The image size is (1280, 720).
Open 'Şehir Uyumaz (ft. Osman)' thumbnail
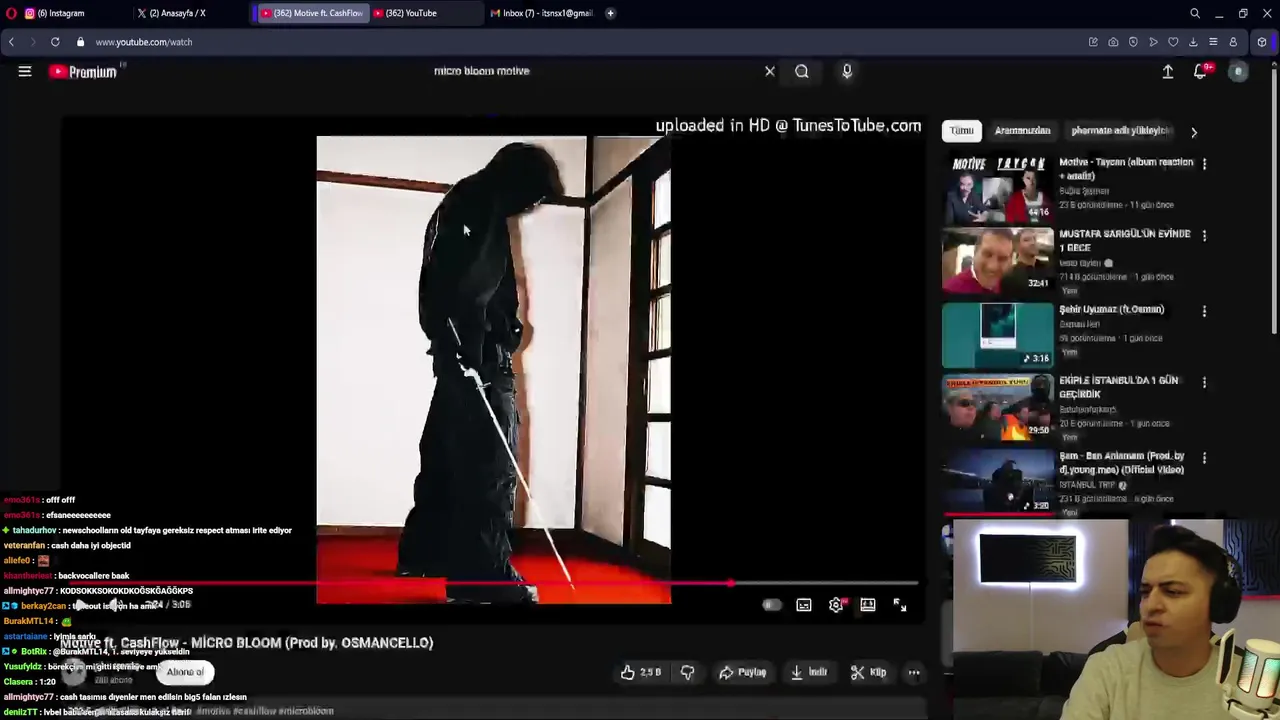[x=998, y=335]
